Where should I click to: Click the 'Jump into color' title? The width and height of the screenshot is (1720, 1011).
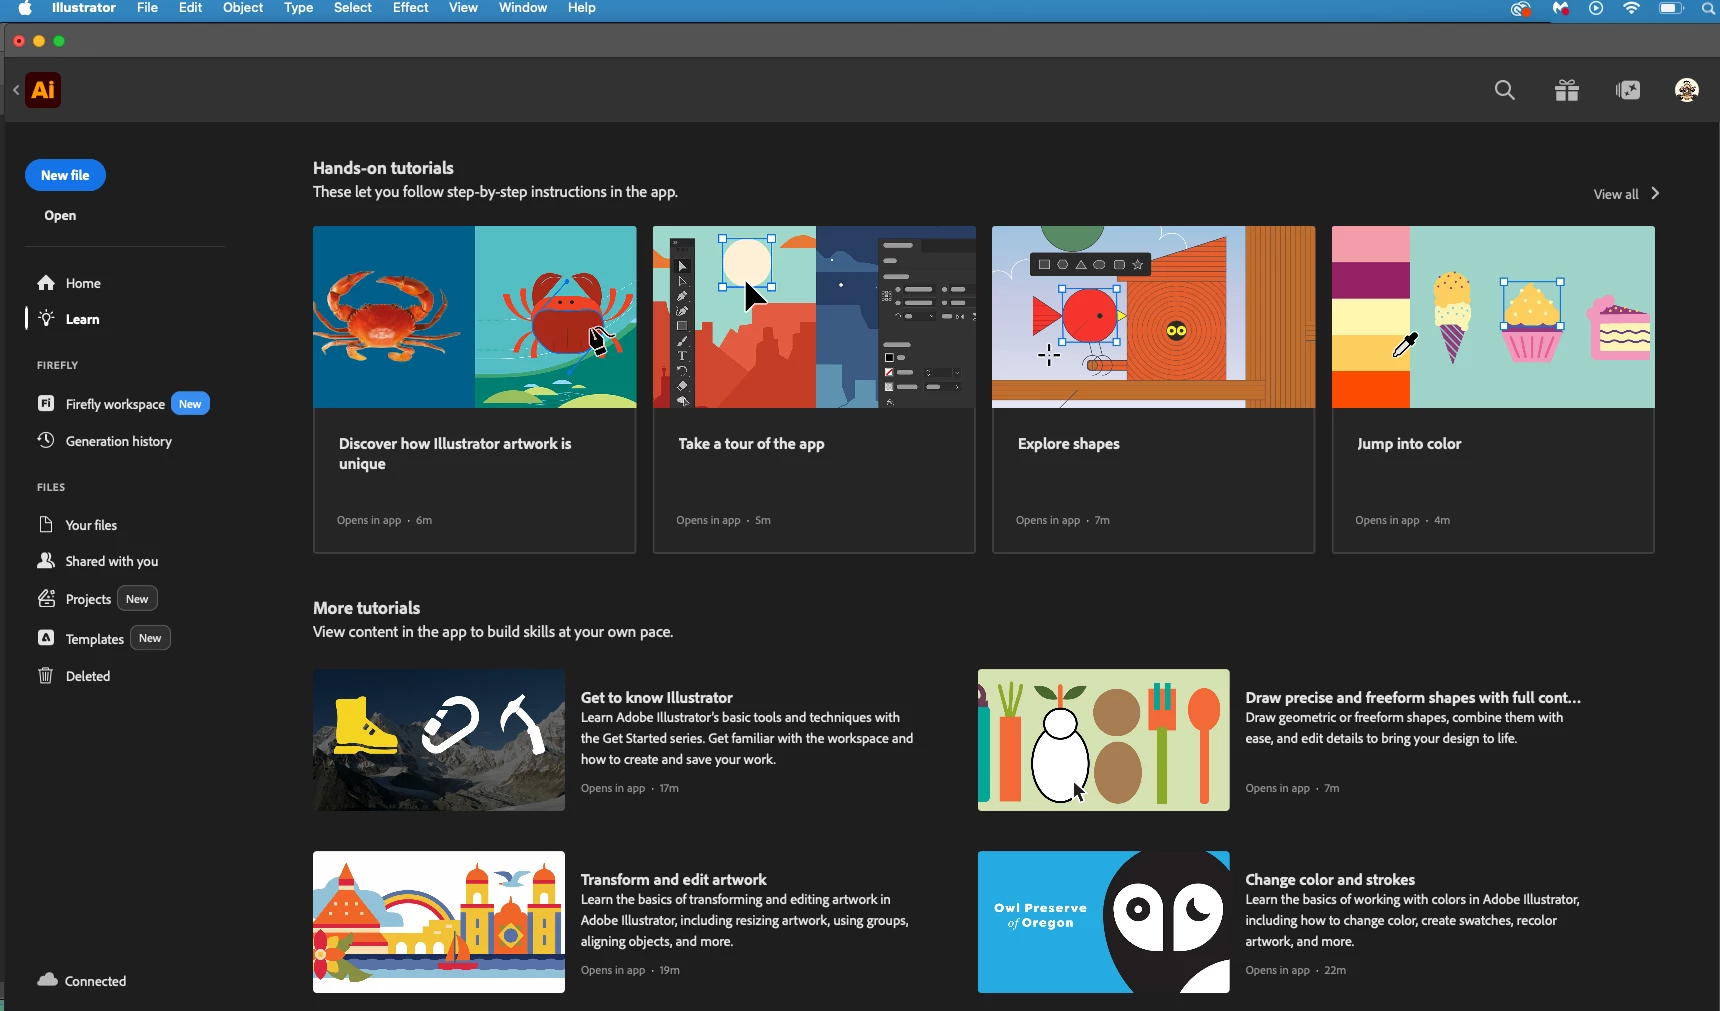[1409, 444]
